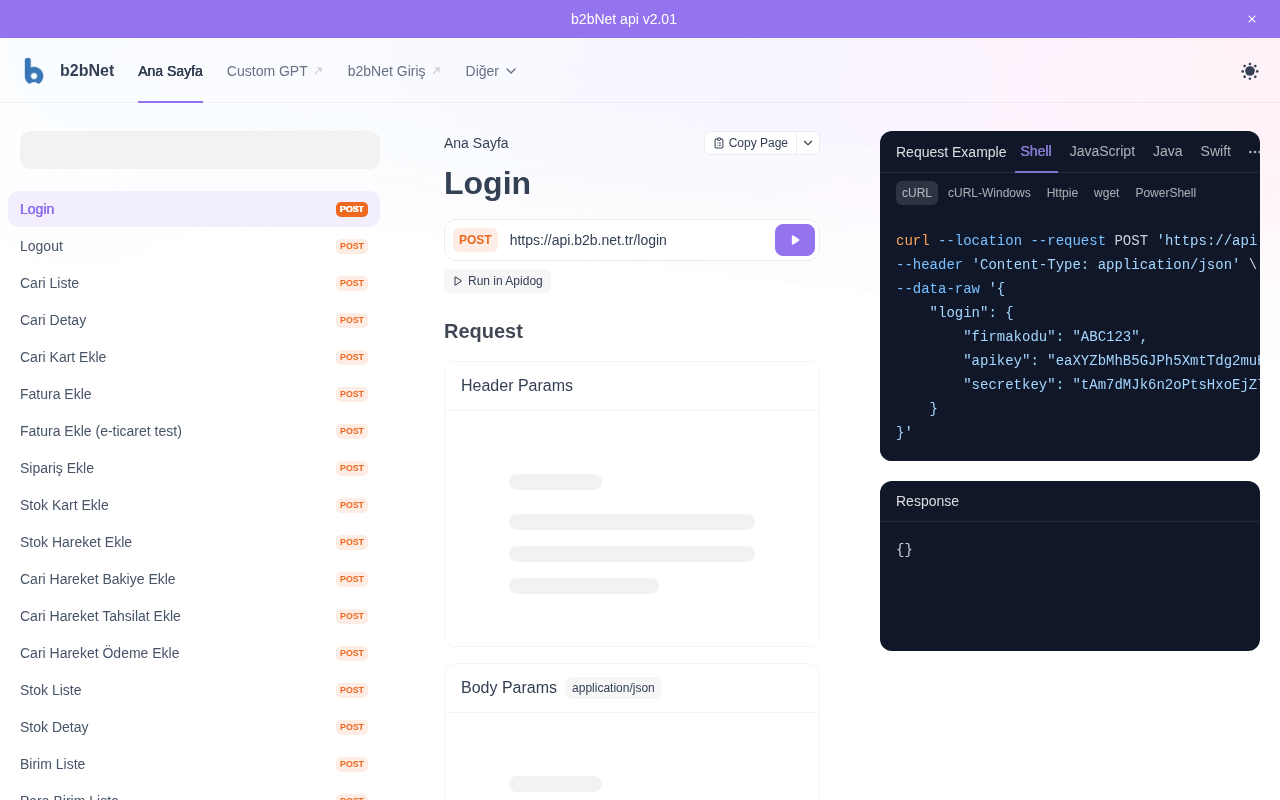
Task: Switch to the JavaScript code tab
Action: [1102, 151]
